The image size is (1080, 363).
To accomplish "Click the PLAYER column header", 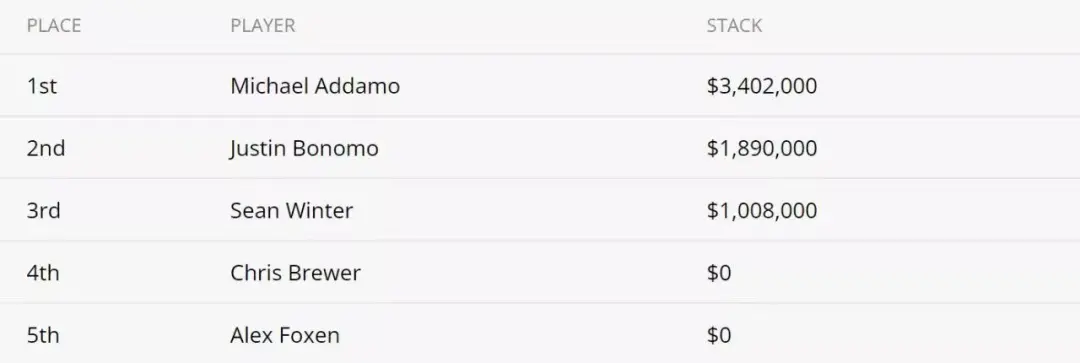I will (262, 25).
